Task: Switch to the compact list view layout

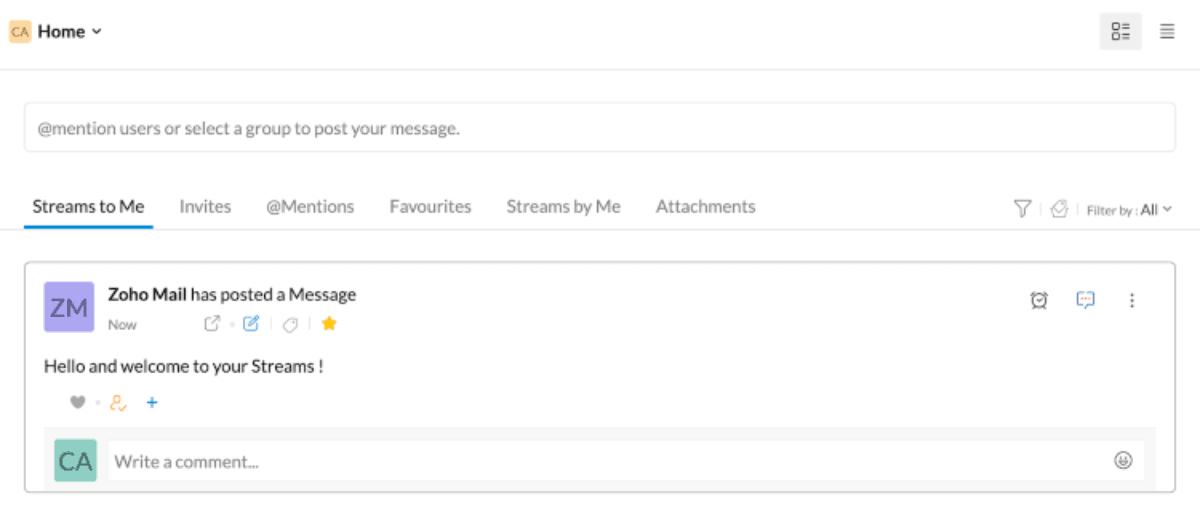Action: click(x=1167, y=32)
